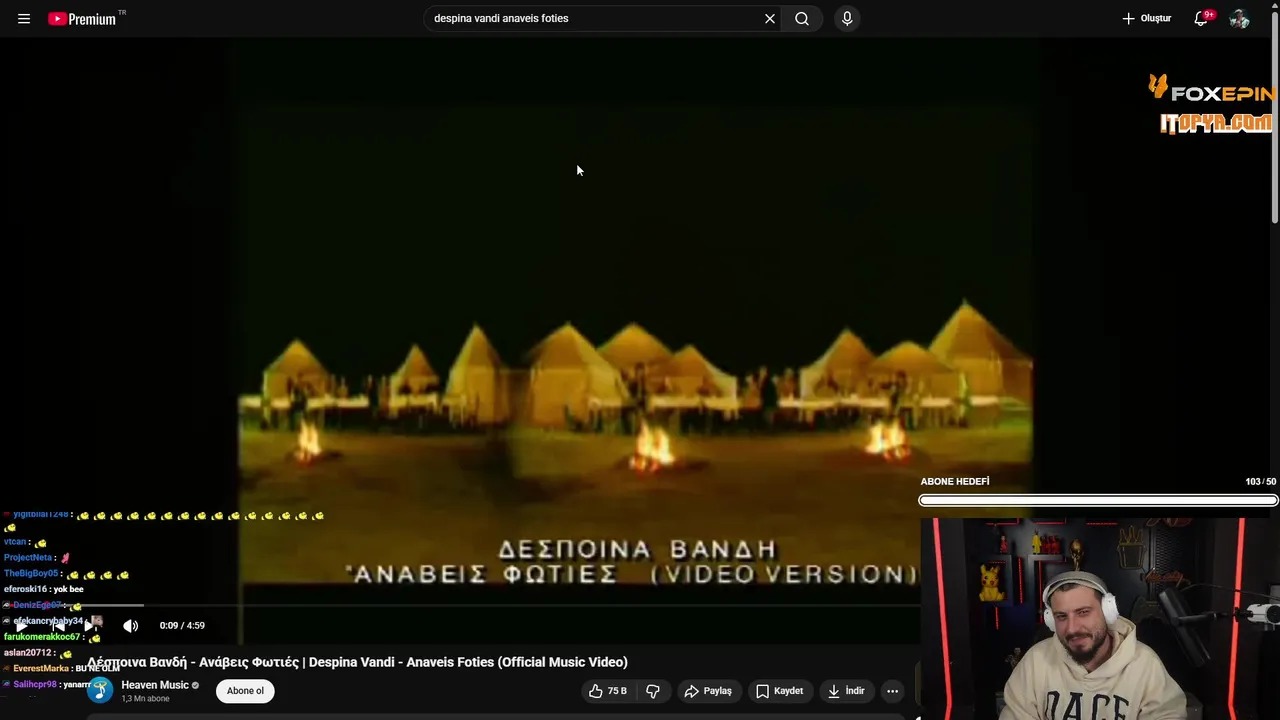Subscribe with the Abone ol button
The height and width of the screenshot is (720, 1280).
(245, 691)
